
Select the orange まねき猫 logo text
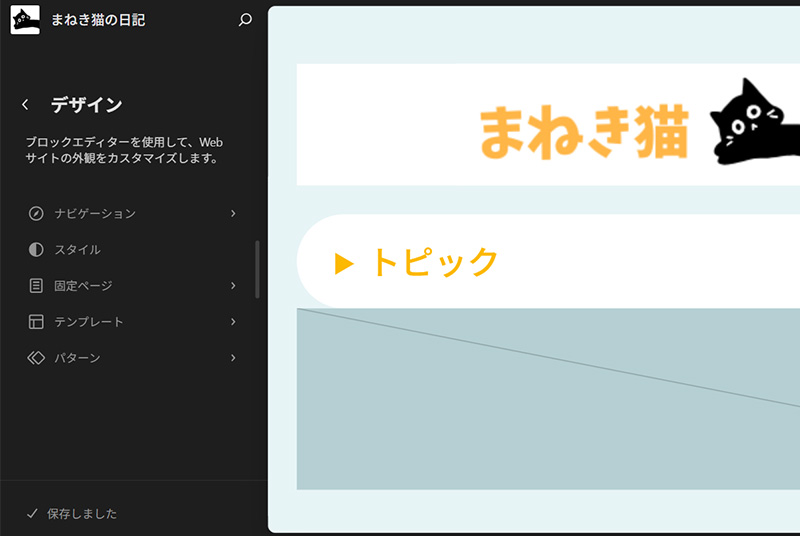[584, 131]
